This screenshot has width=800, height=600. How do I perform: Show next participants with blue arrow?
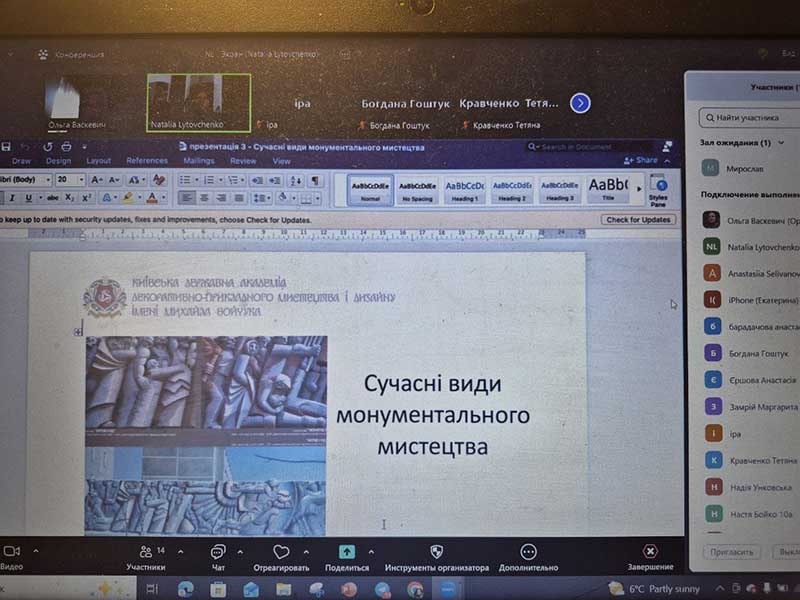pos(579,103)
